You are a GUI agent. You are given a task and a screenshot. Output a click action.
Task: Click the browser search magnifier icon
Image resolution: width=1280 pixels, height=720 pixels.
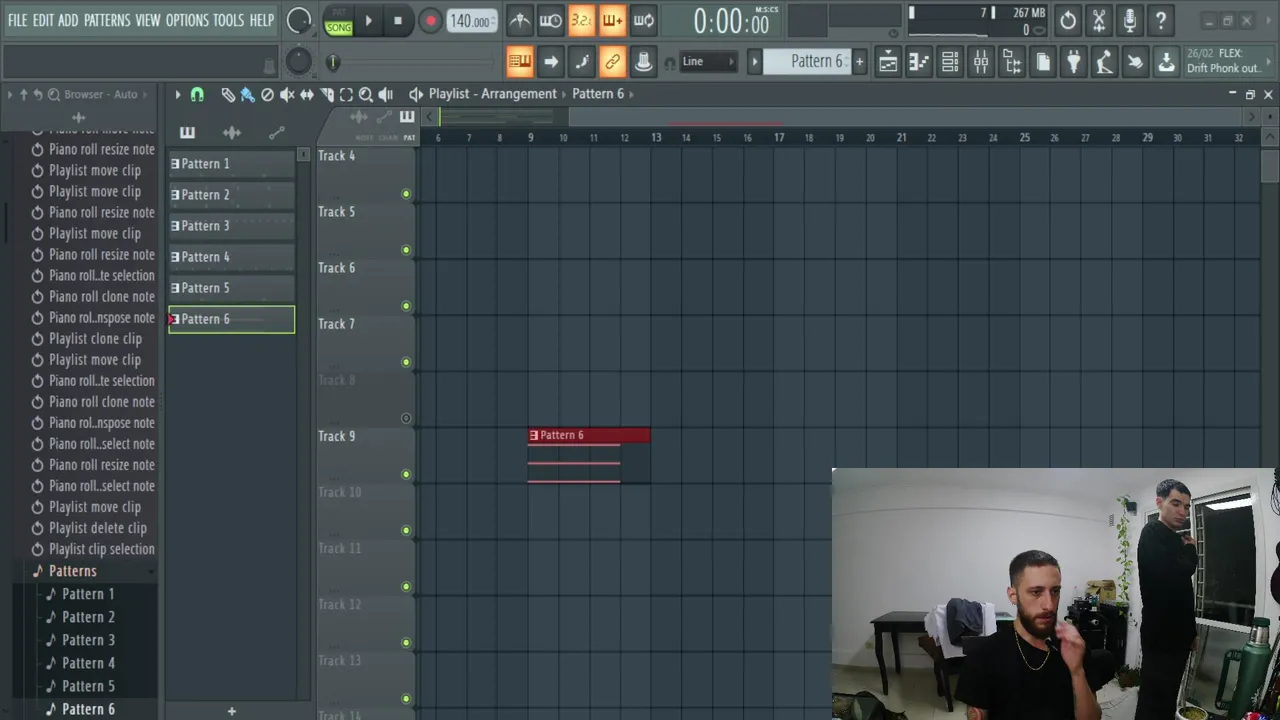pyautogui.click(x=53, y=94)
